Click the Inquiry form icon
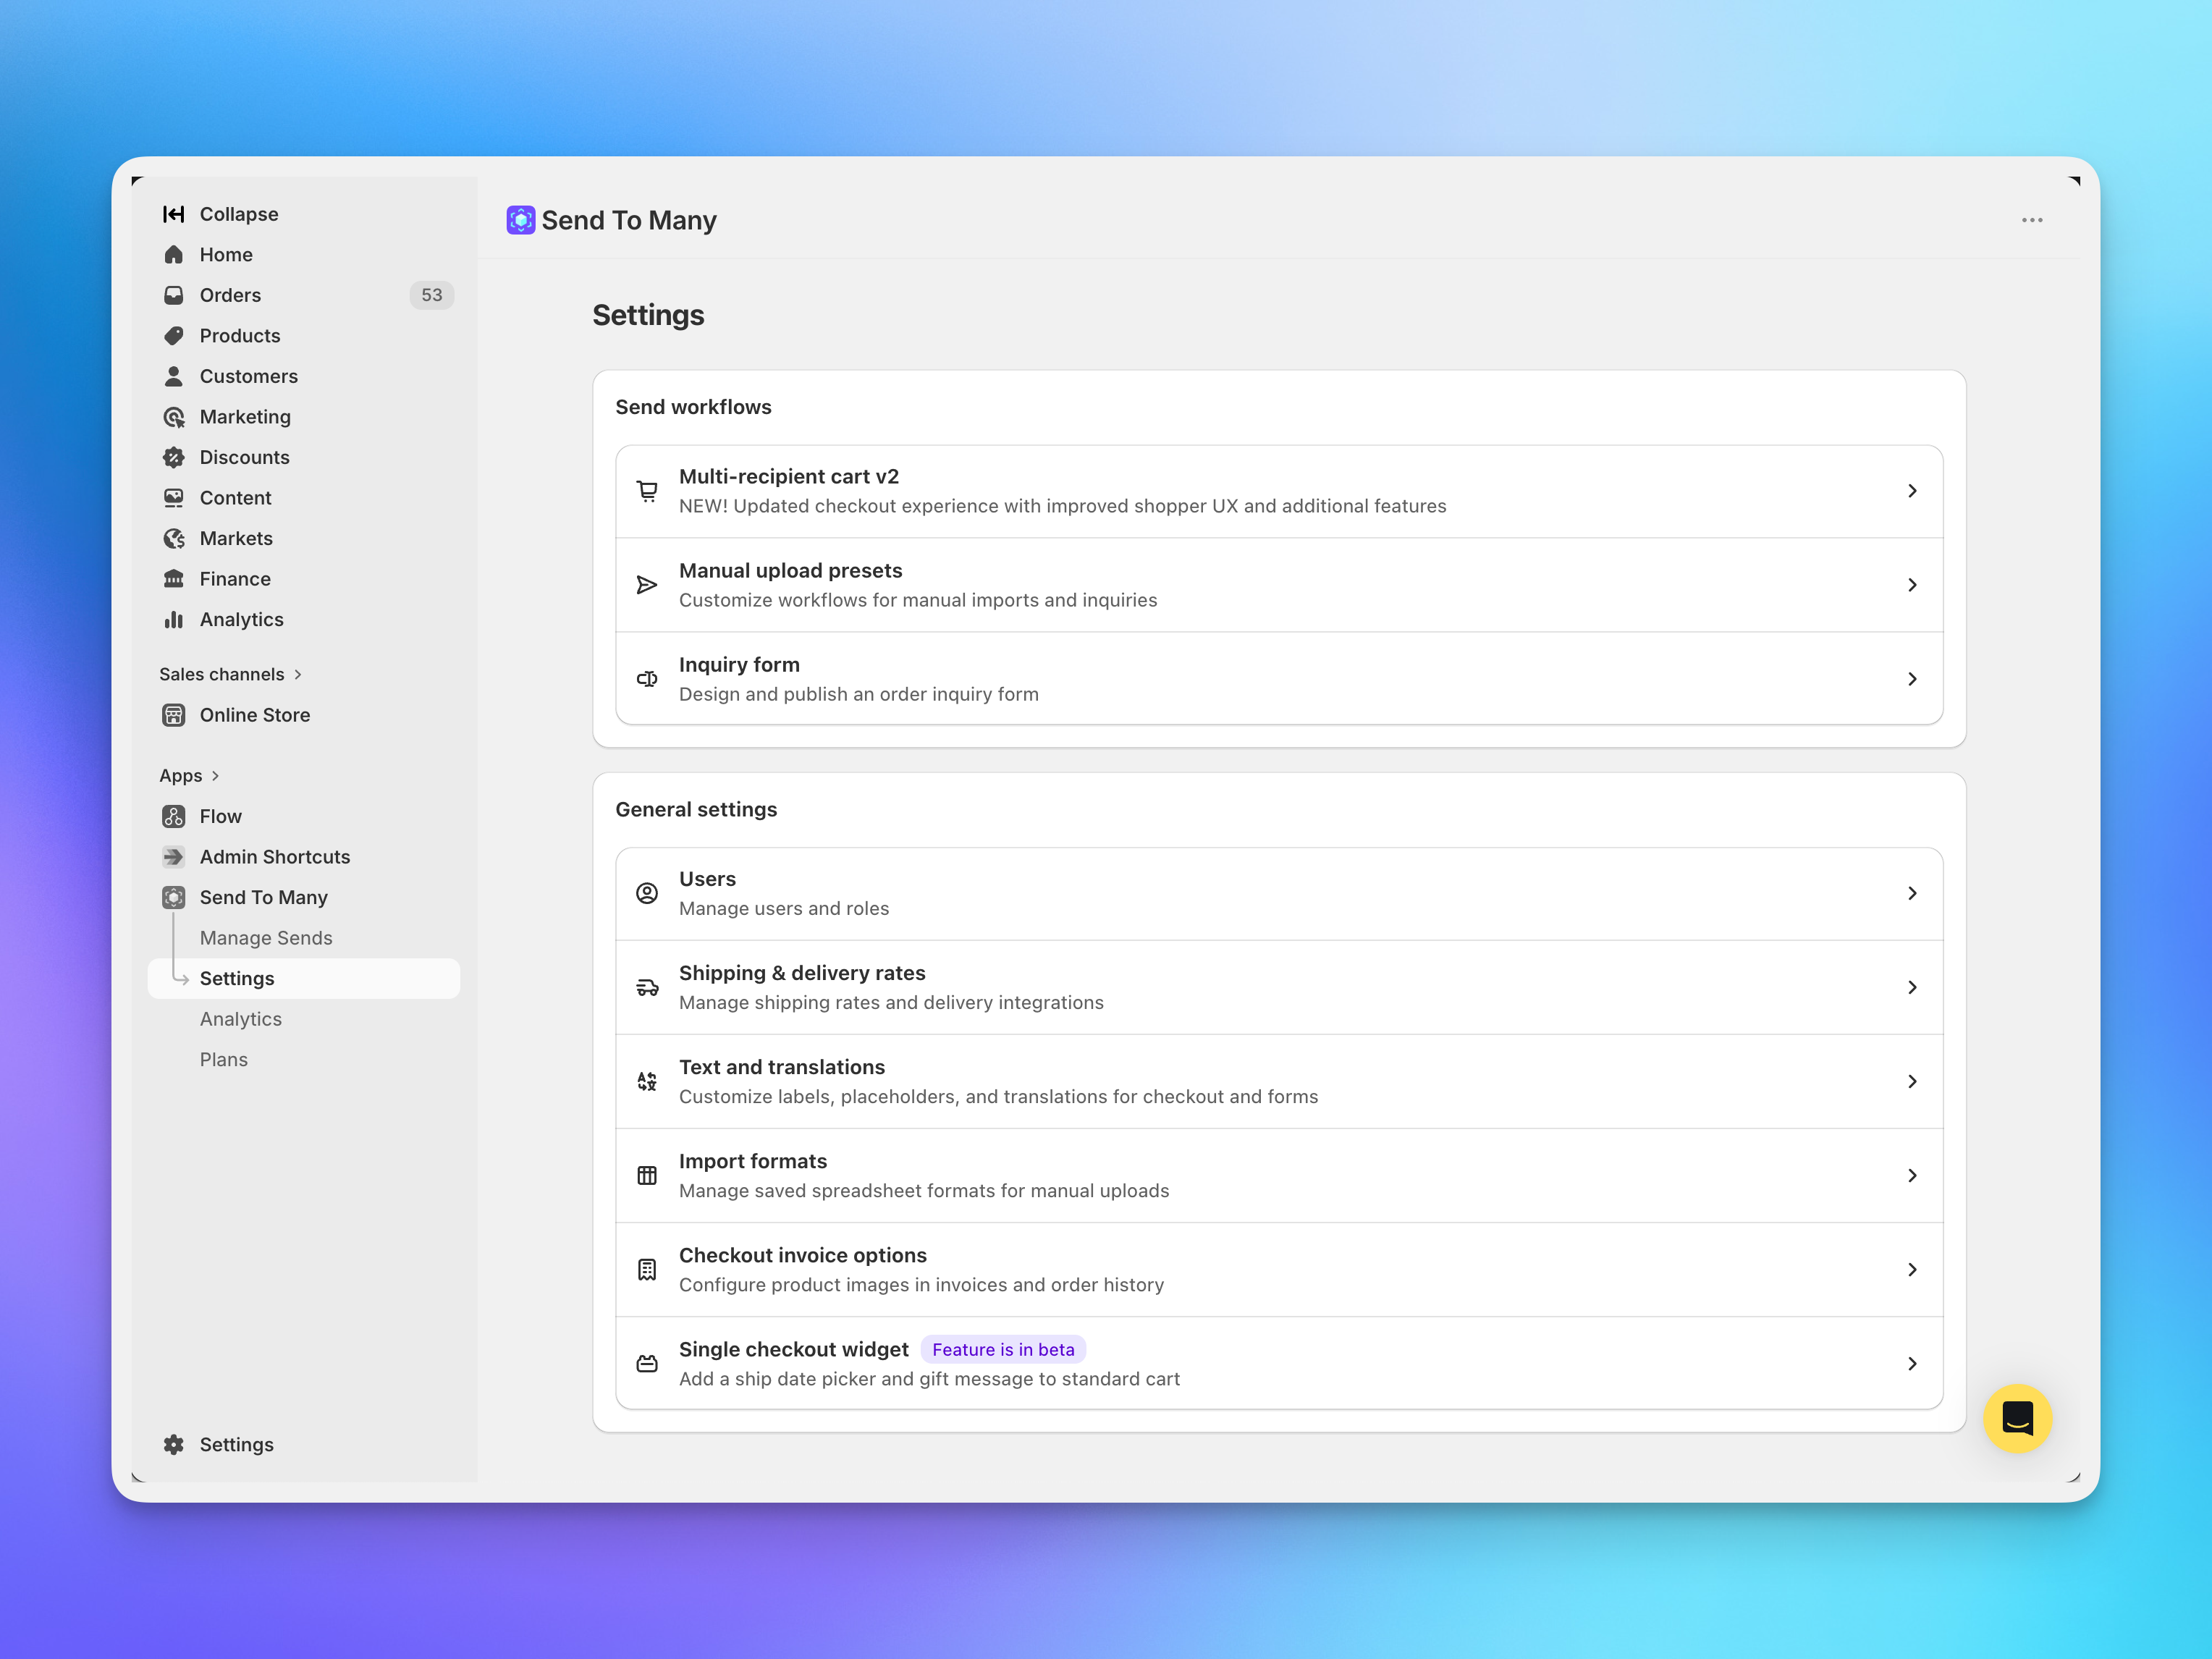 pyautogui.click(x=647, y=679)
